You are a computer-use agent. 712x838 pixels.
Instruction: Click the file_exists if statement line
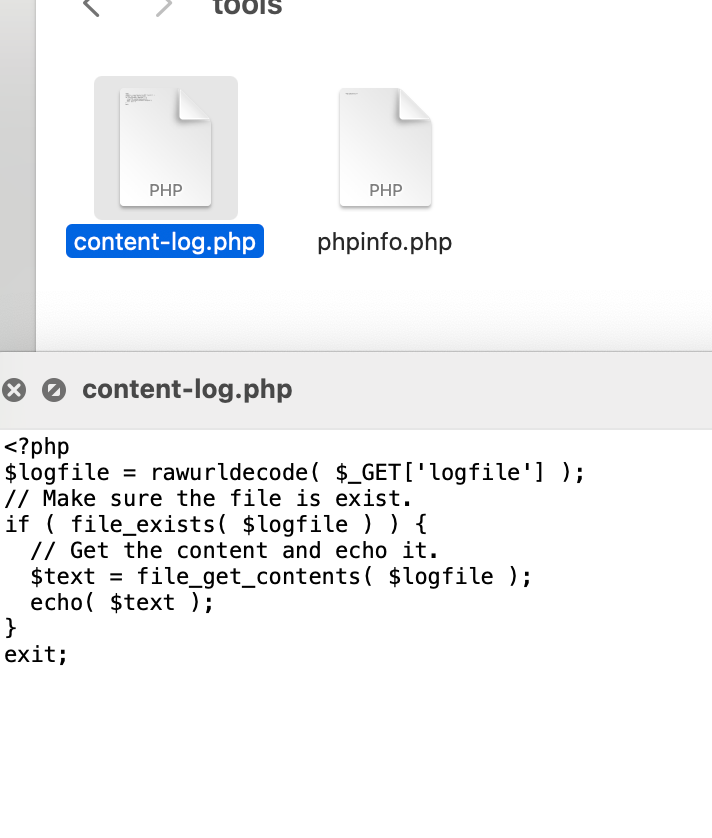[215, 524]
